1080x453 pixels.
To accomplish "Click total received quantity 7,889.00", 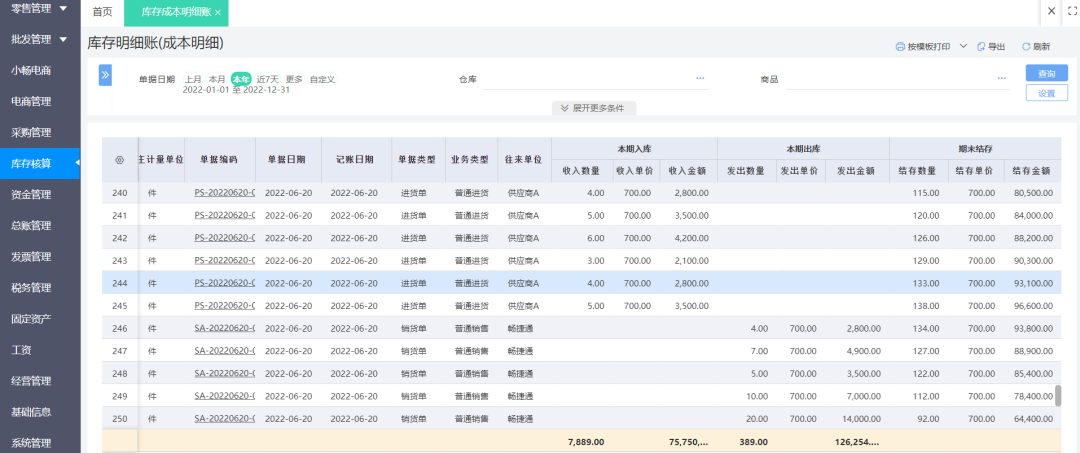I will click(x=586, y=441).
